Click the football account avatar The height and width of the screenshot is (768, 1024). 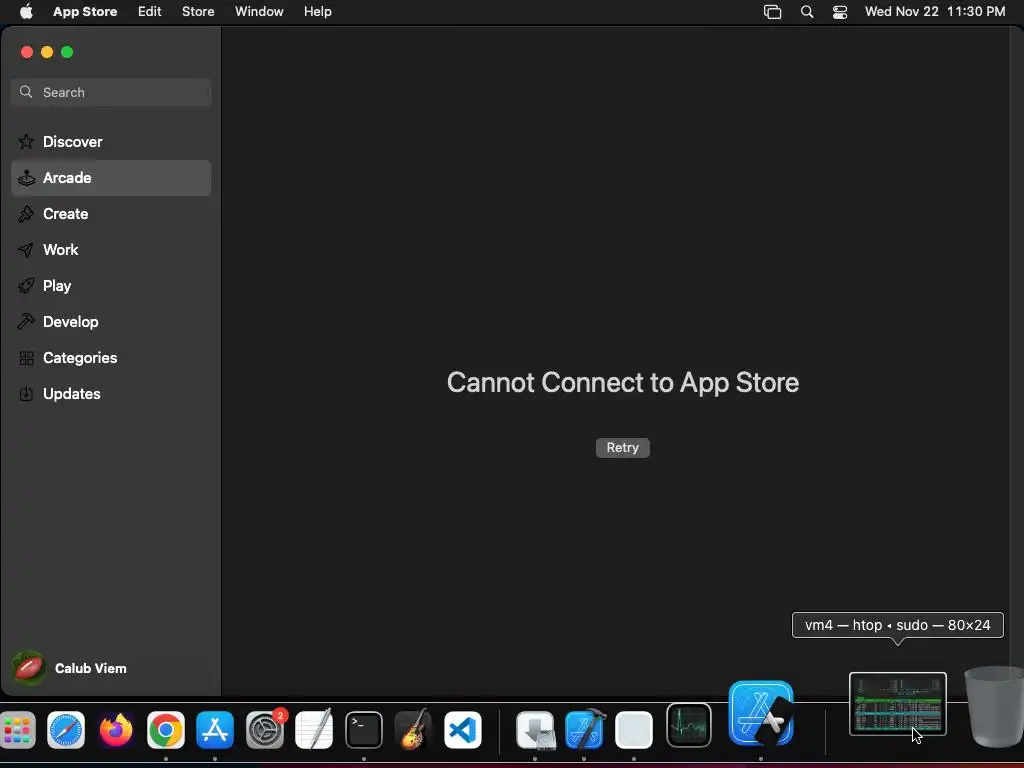(29, 668)
